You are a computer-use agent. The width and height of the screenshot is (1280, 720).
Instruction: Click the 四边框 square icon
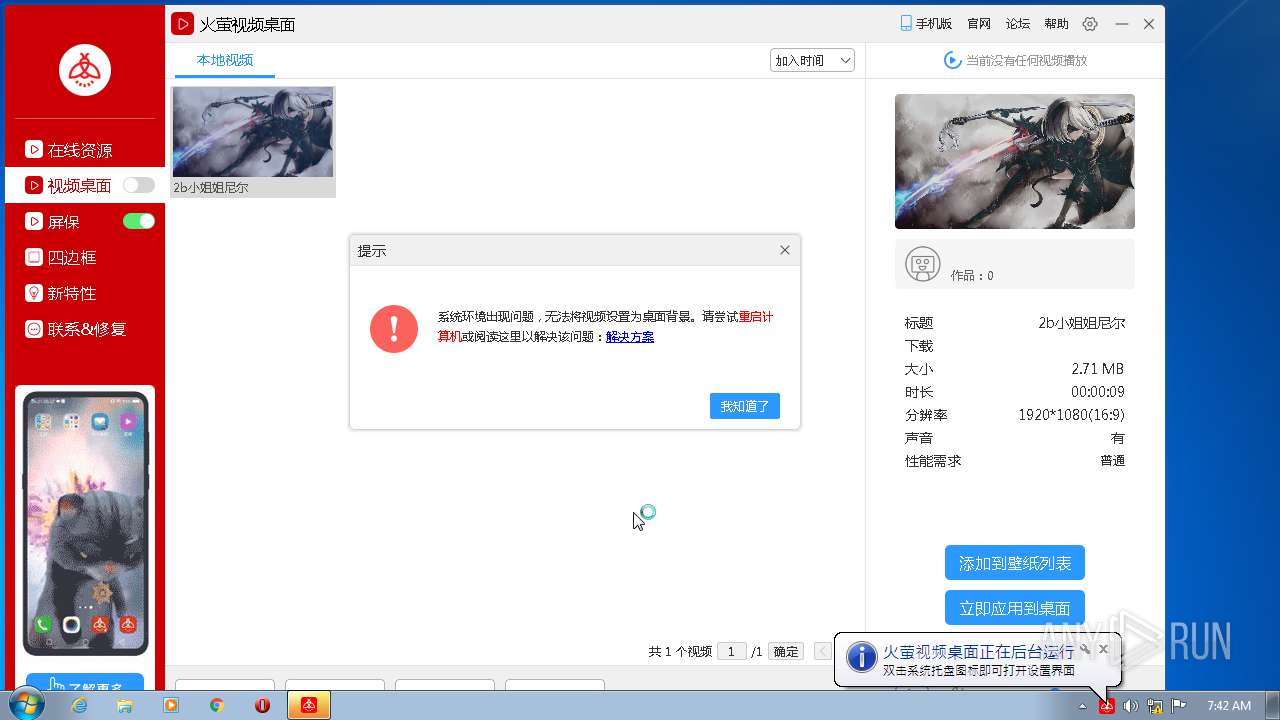click(x=34, y=257)
